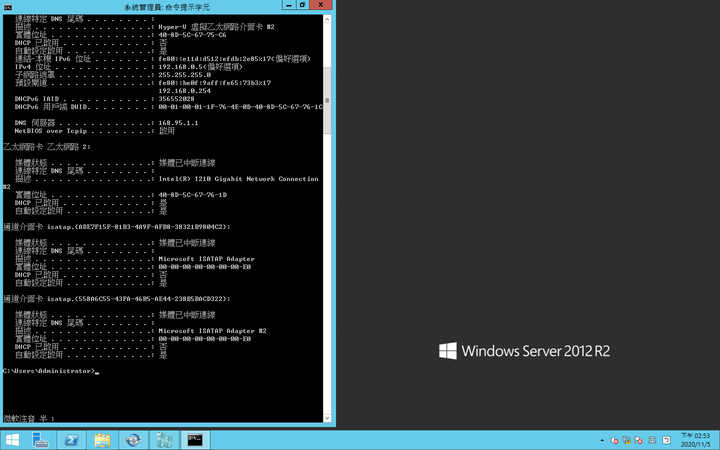Click Intel(R) I210 Gigabit Network Connection text
Screen dimensions: 720x450
coord(238,179)
